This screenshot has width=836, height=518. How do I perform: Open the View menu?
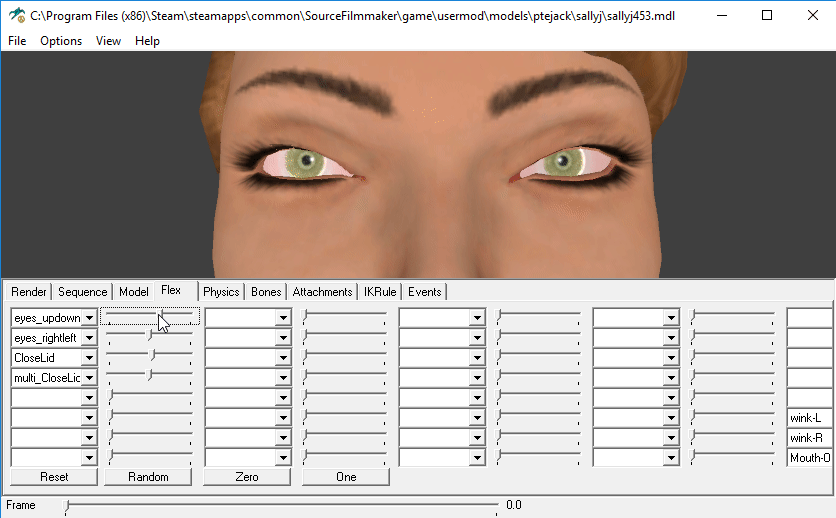point(108,41)
